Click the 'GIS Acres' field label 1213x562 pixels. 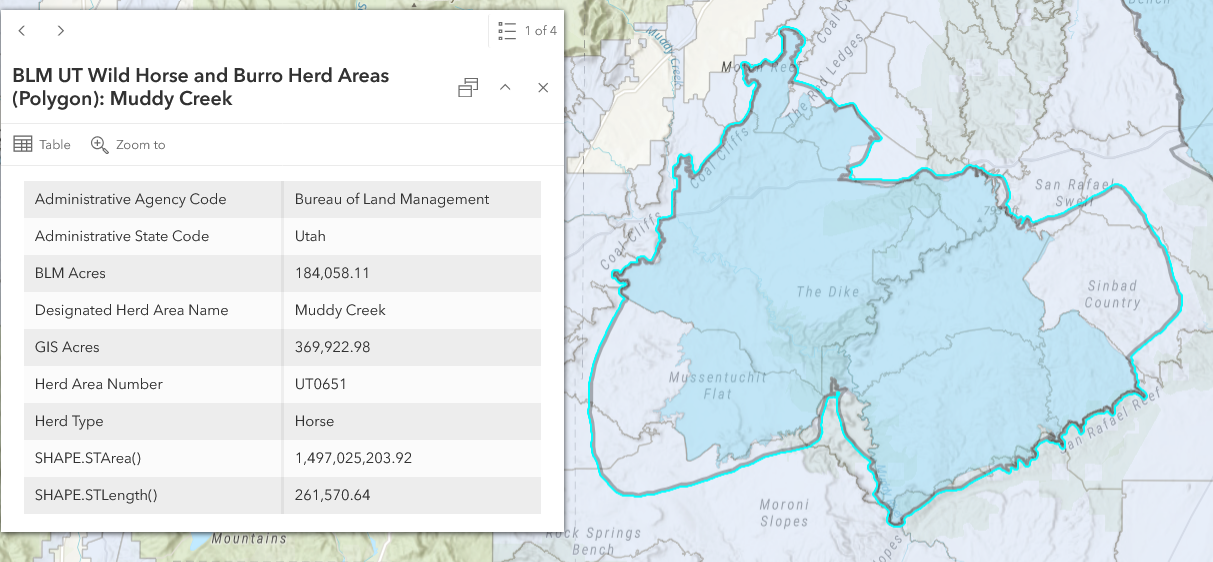click(67, 347)
